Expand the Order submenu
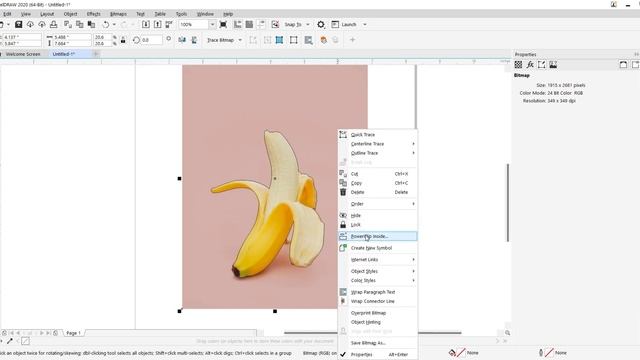Viewport: 640px width, 360px height. click(378, 204)
